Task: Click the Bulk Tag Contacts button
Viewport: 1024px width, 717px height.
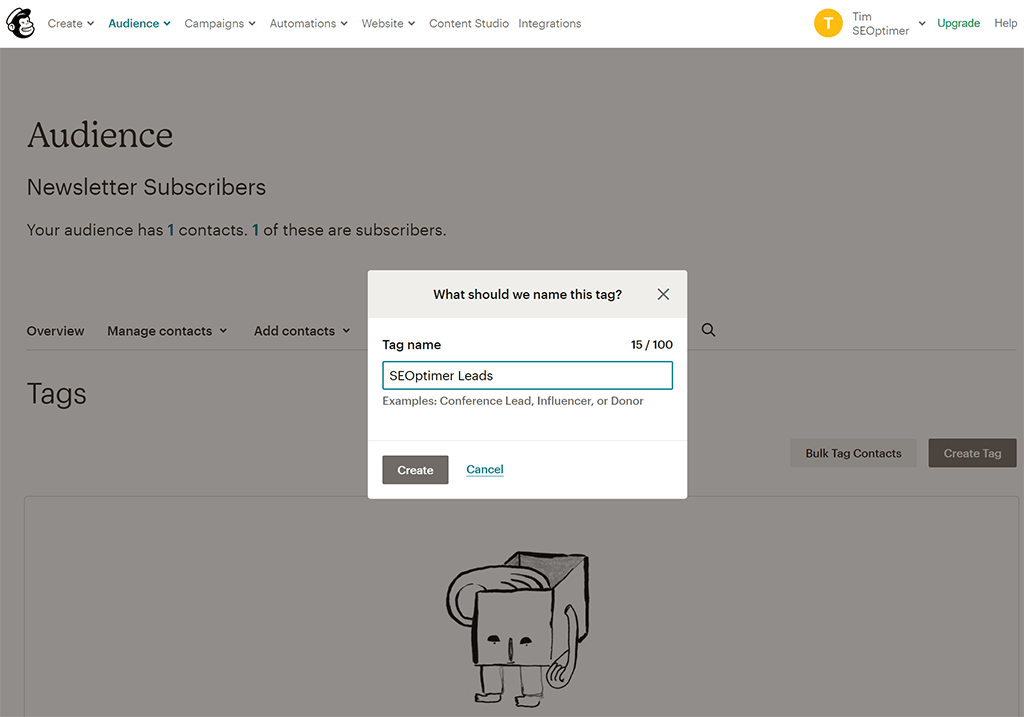Action: coord(853,453)
